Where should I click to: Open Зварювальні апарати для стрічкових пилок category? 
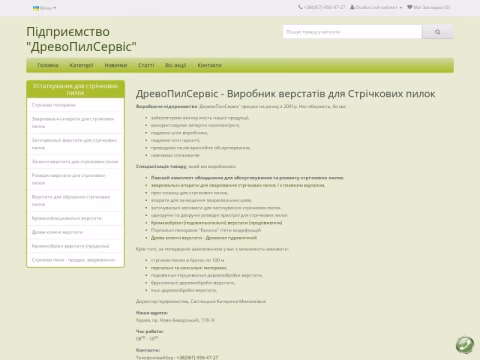(x=75, y=123)
